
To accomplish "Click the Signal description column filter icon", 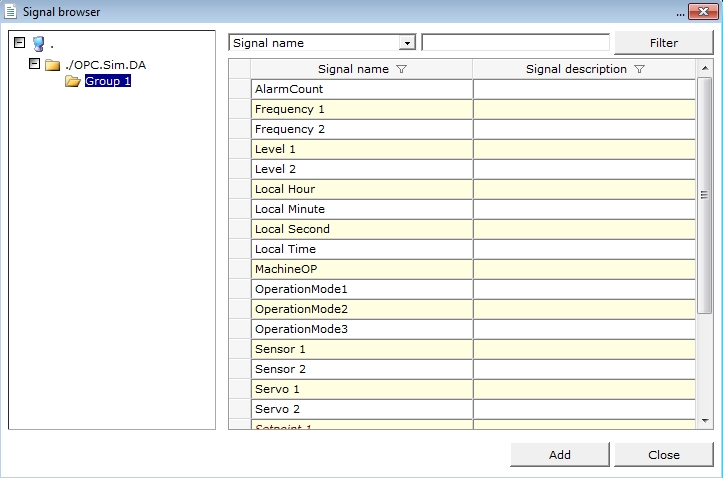I will pyautogui.click(x=639, y=70).
